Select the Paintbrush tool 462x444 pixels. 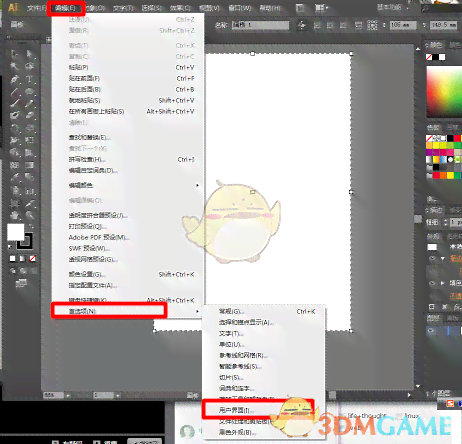[15, 104]
